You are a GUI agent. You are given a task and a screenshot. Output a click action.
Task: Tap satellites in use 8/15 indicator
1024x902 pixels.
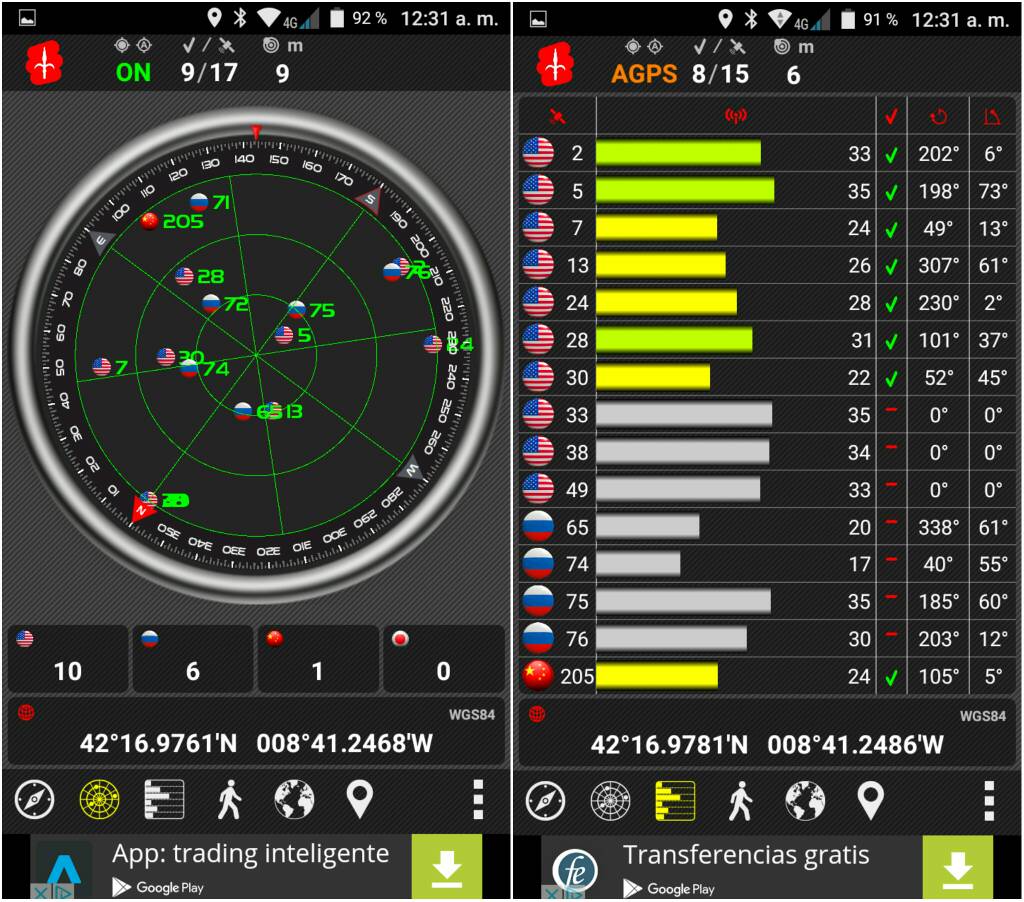[x=720, y=74]
